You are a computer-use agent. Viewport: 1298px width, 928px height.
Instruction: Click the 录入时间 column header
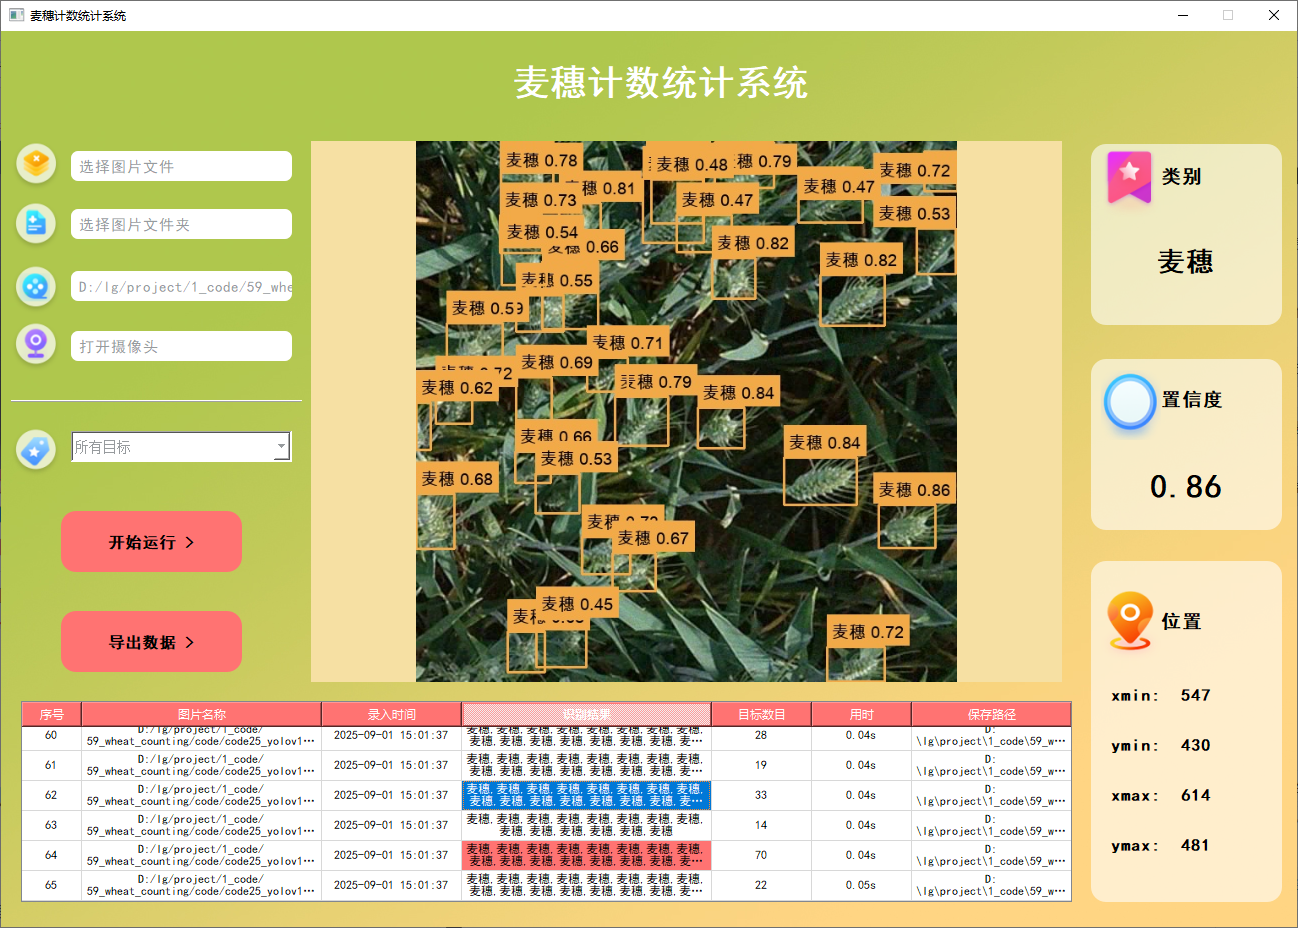[x=391, y=714]
